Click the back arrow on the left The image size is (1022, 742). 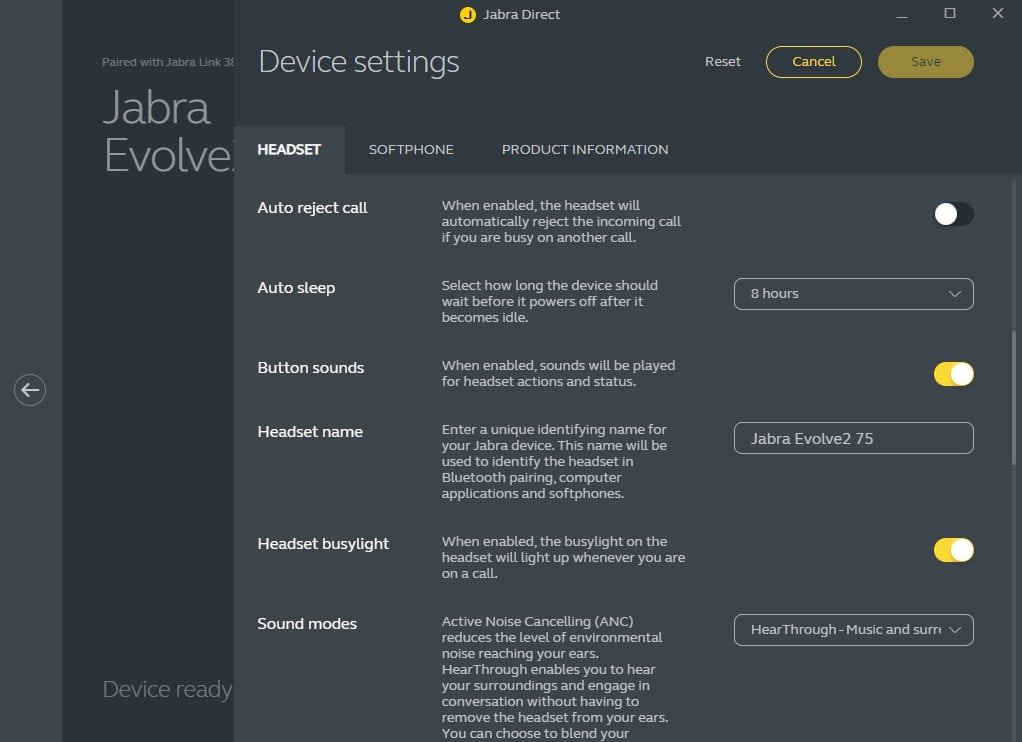pyautogui.click(x=30, y=390)
